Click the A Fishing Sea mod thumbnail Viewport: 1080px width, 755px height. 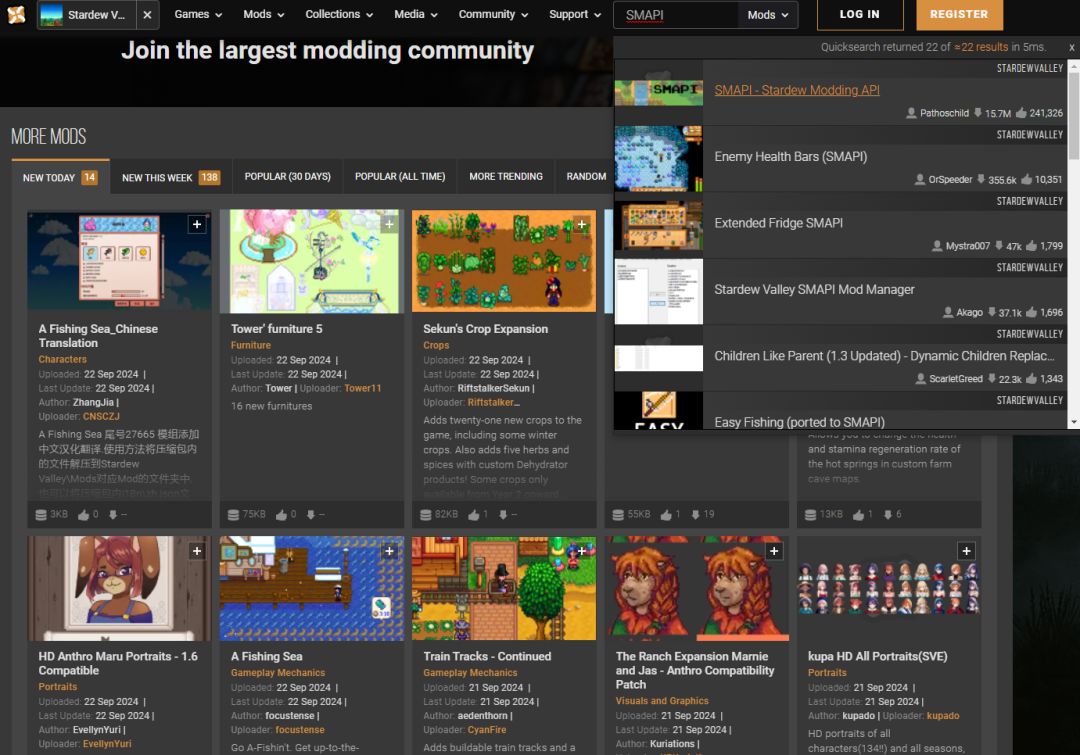click(x=312, y=588)
